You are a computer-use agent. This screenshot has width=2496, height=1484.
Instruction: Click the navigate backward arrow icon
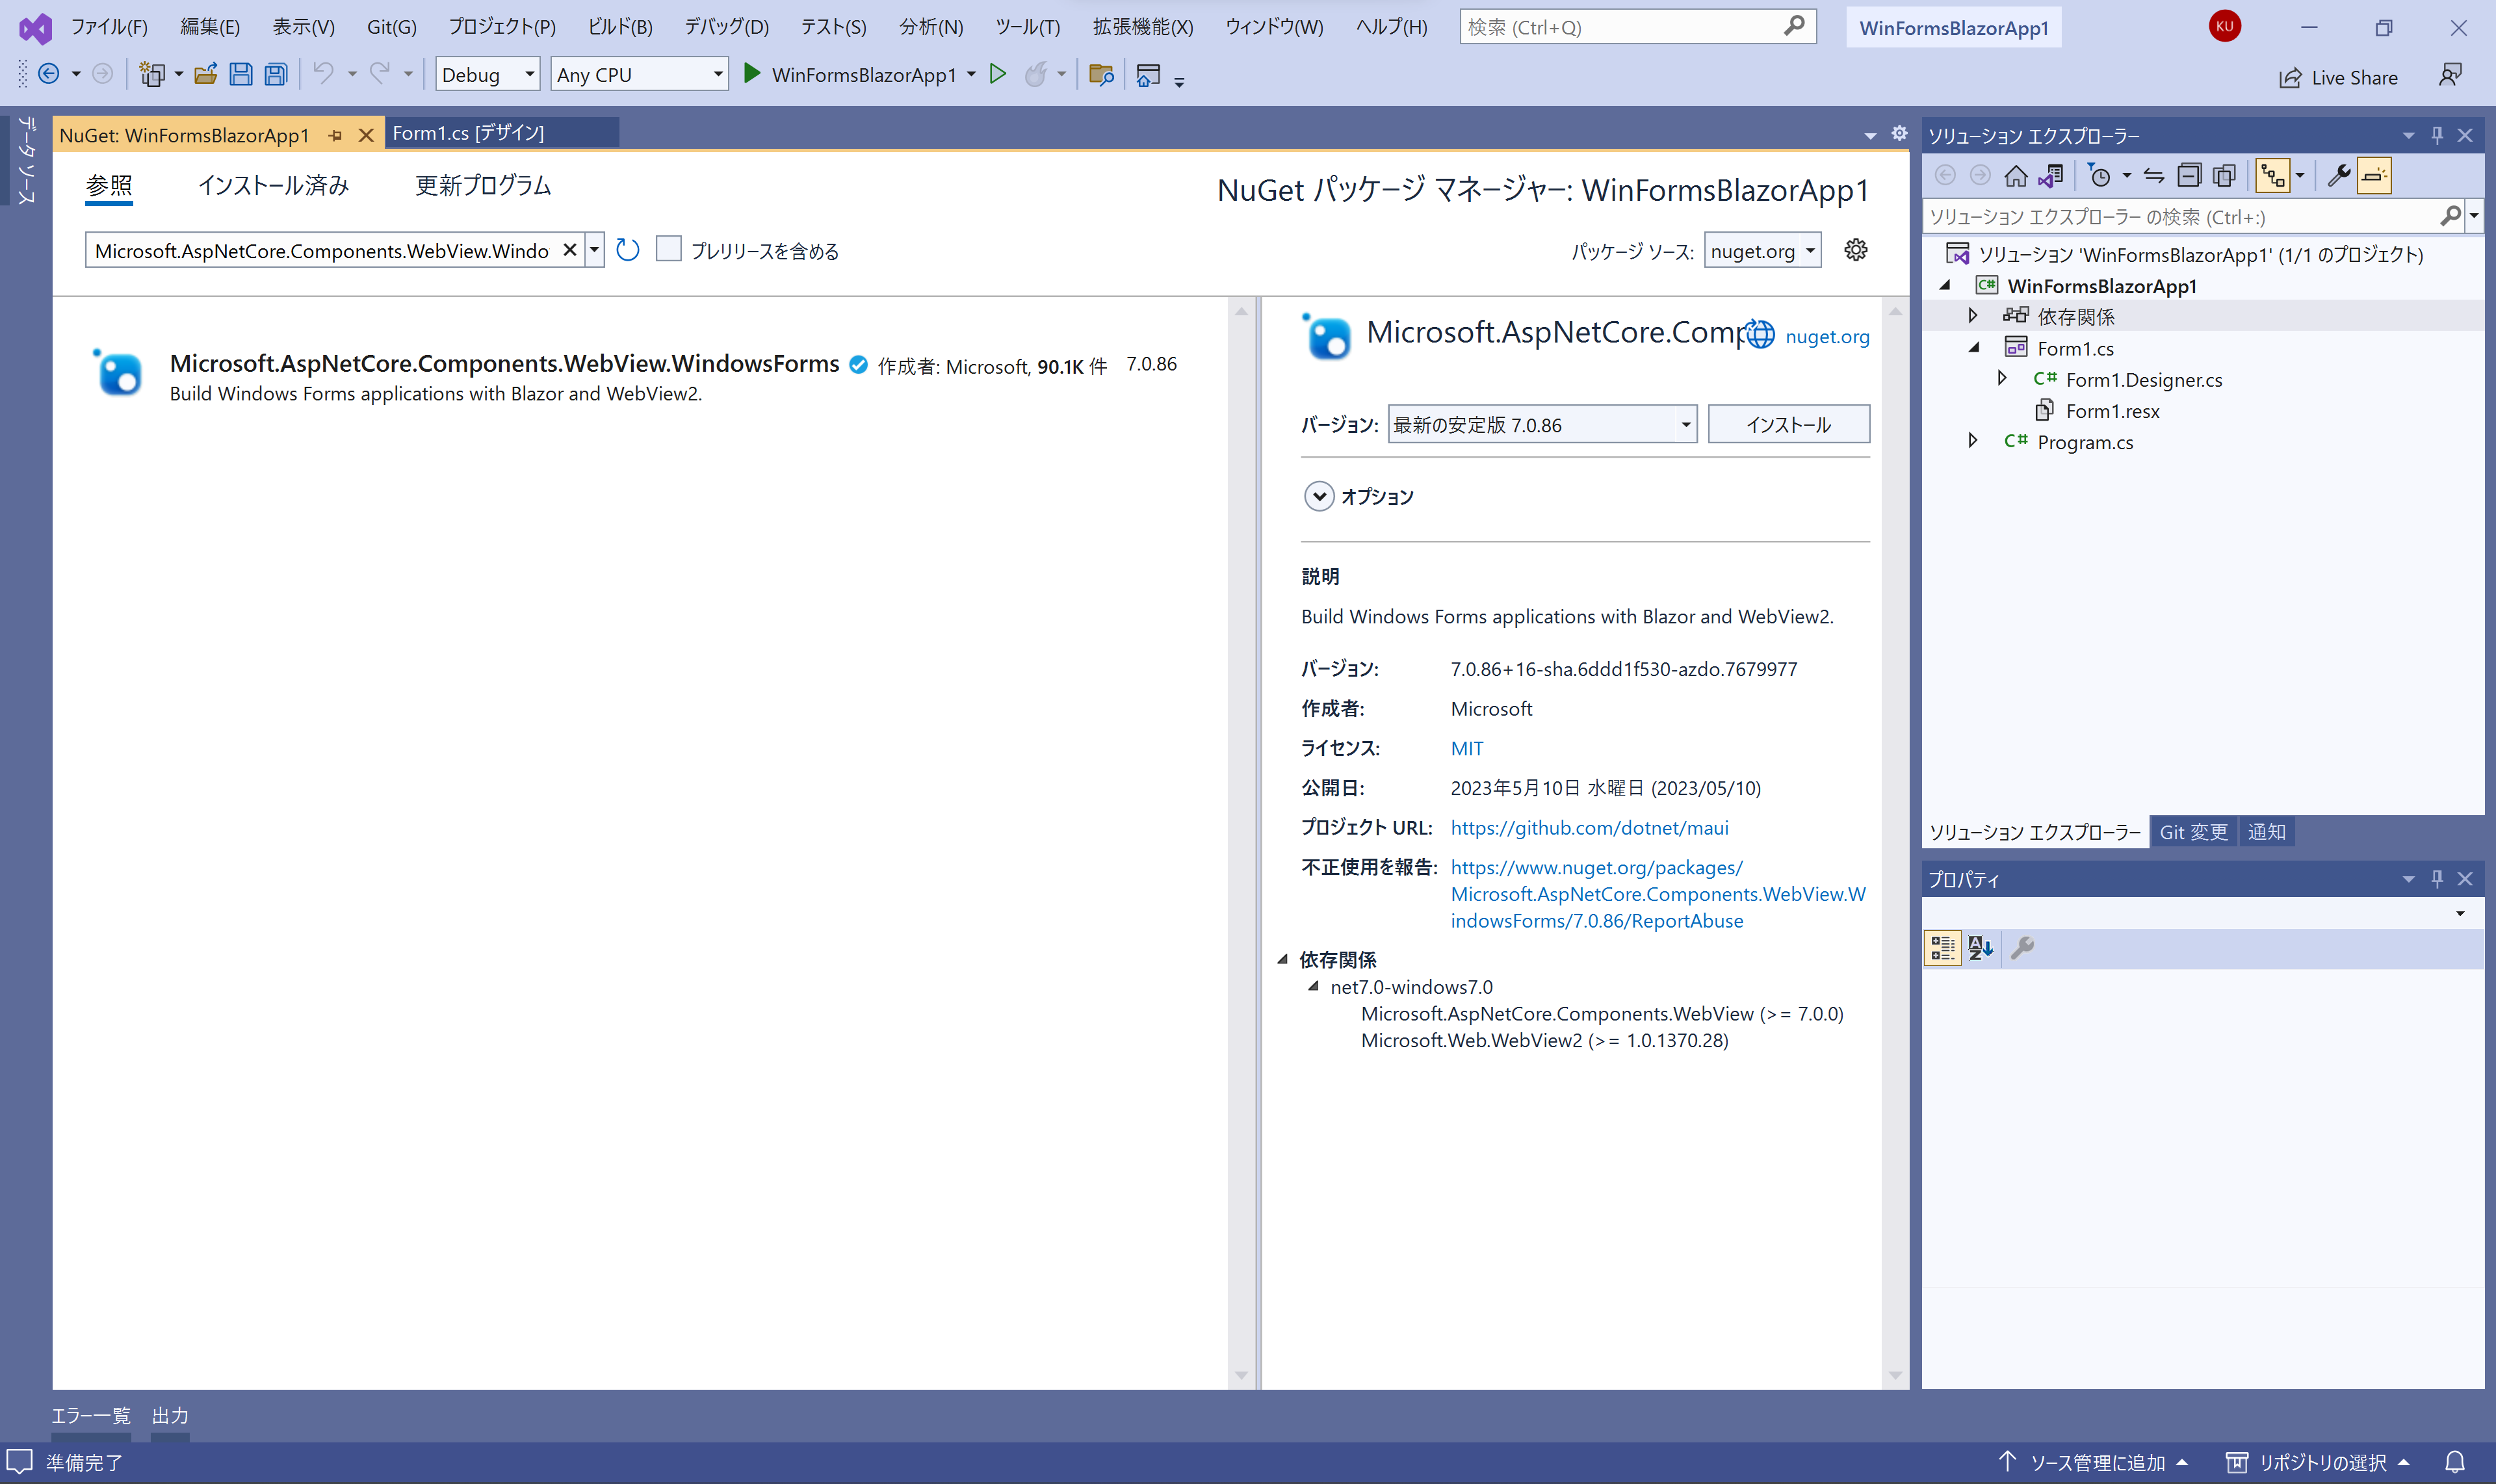[48, 74]
